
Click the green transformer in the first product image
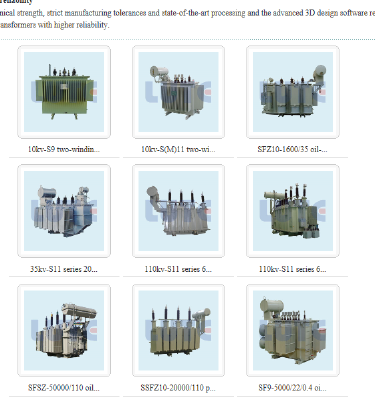point(64,93)
